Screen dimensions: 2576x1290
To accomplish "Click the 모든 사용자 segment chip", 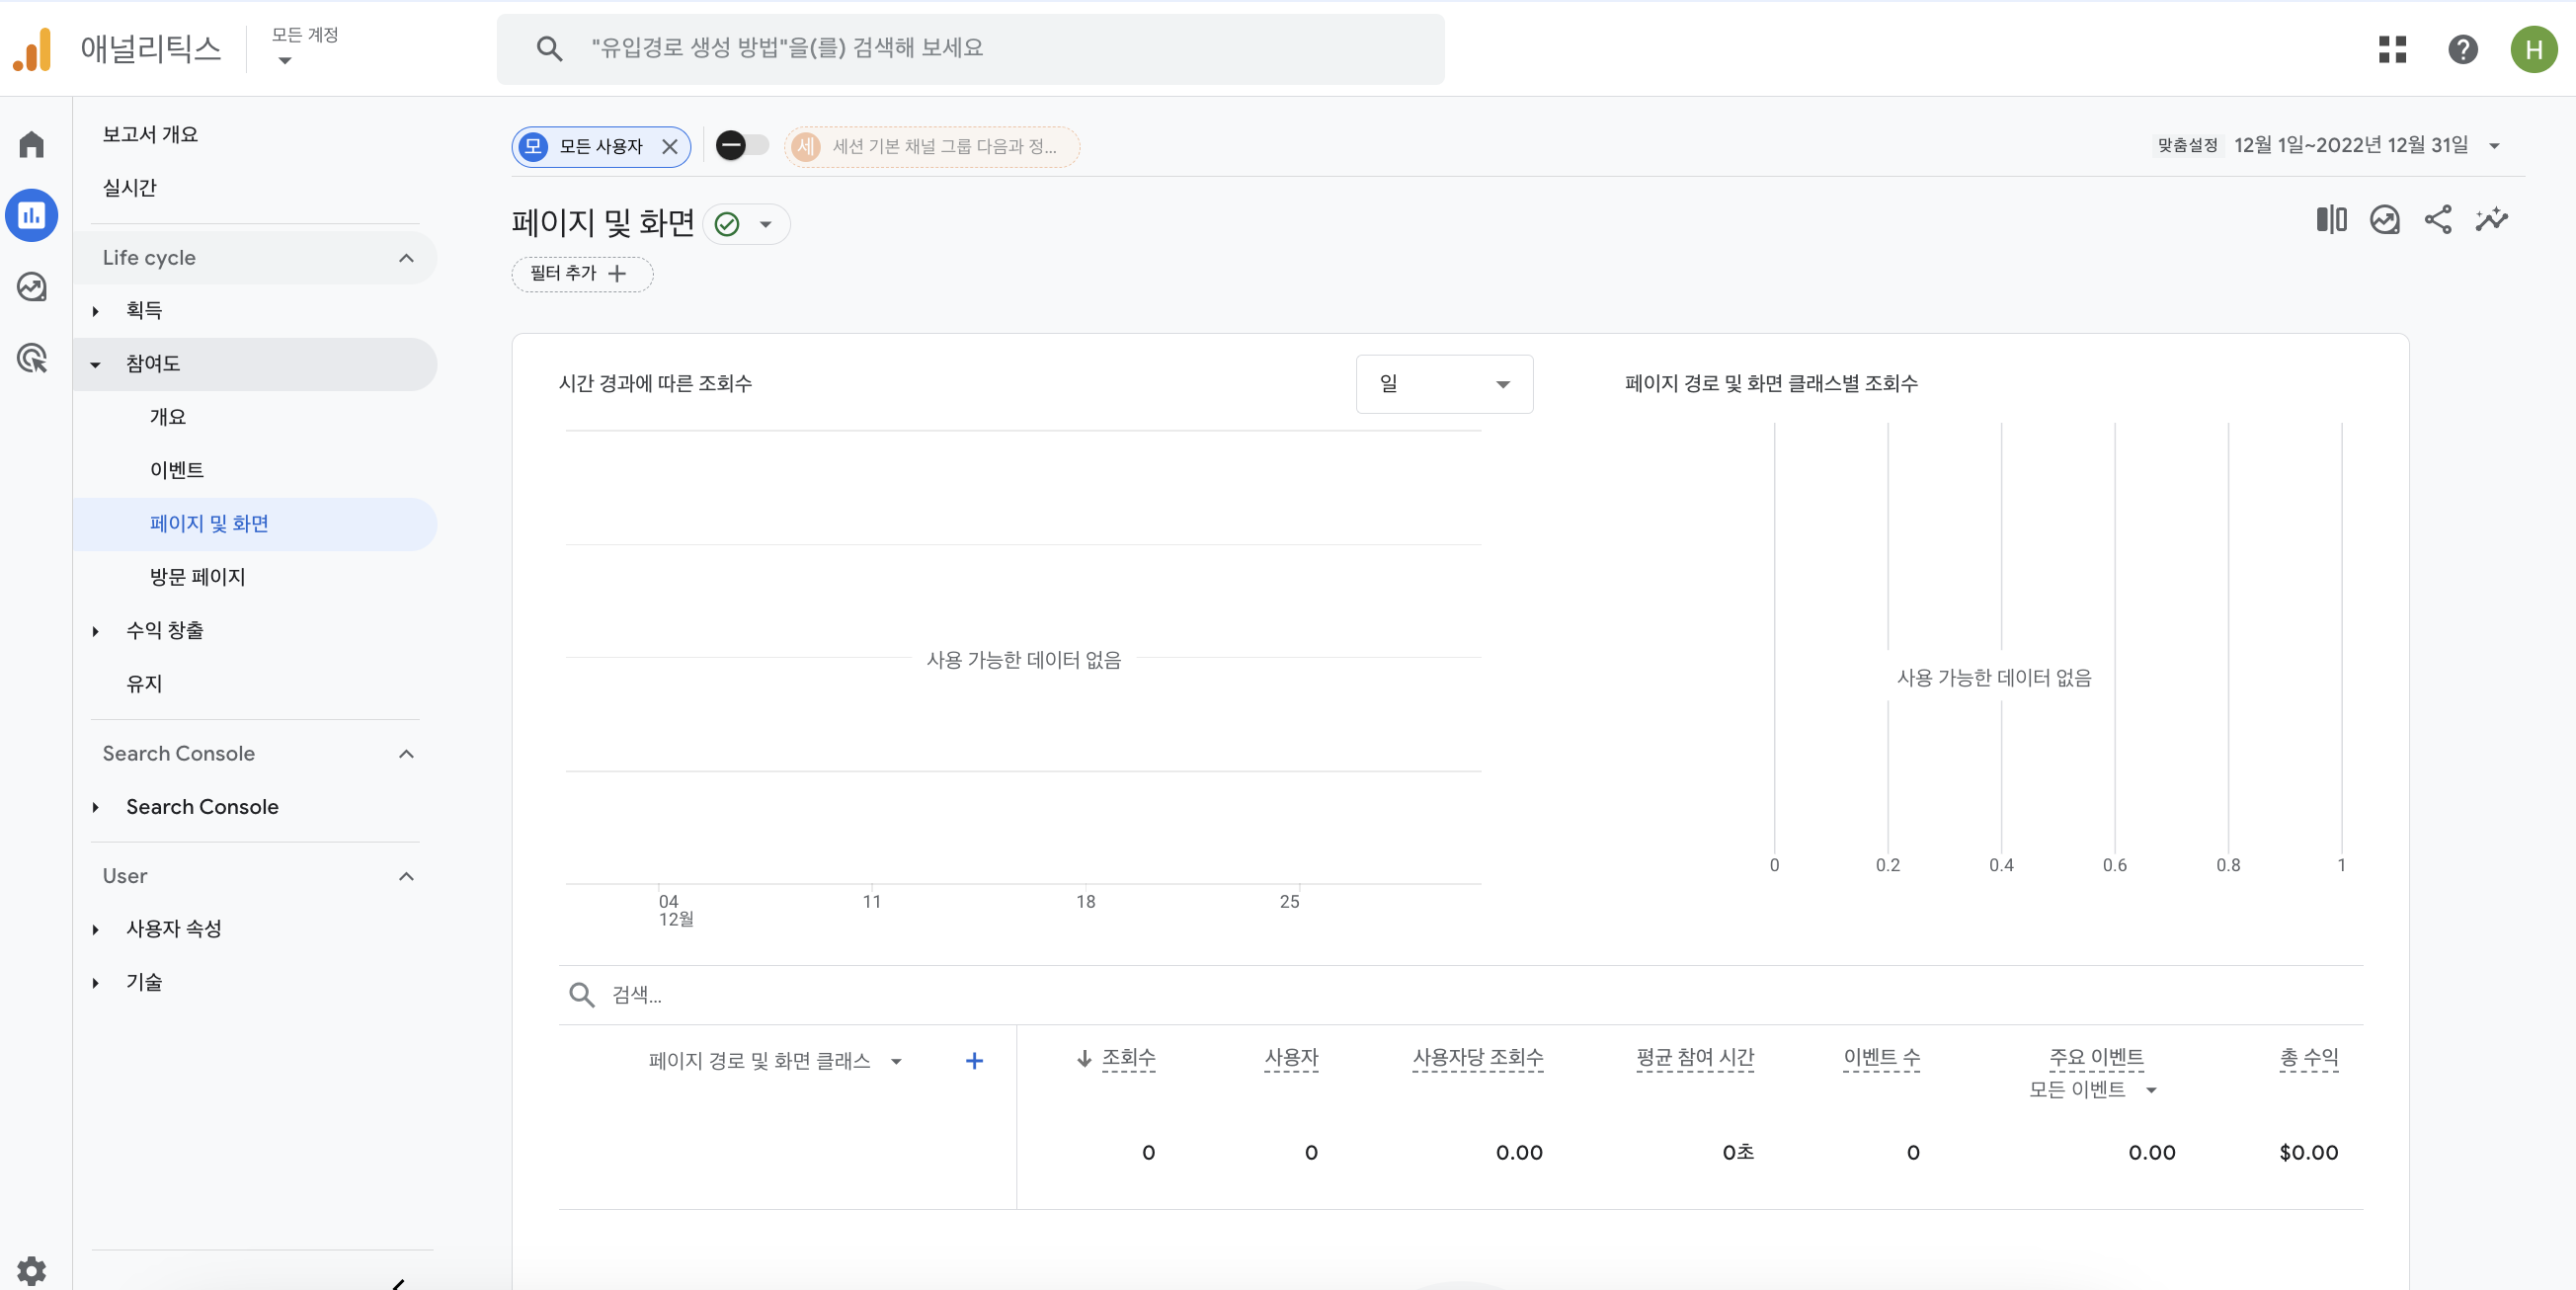I will (x=601, y=147).
